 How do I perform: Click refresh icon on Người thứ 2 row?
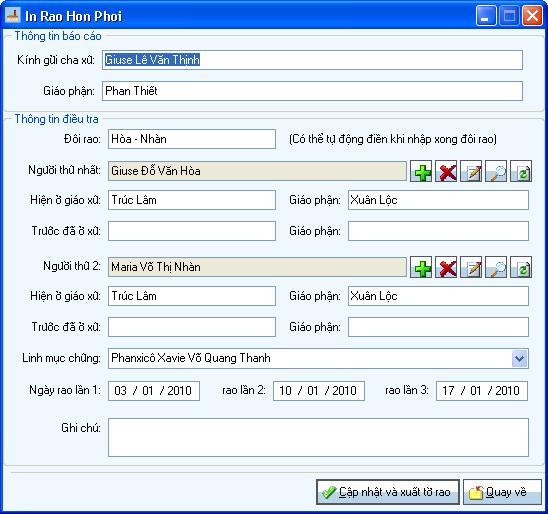pyautogui.click(x=521, y=267)
